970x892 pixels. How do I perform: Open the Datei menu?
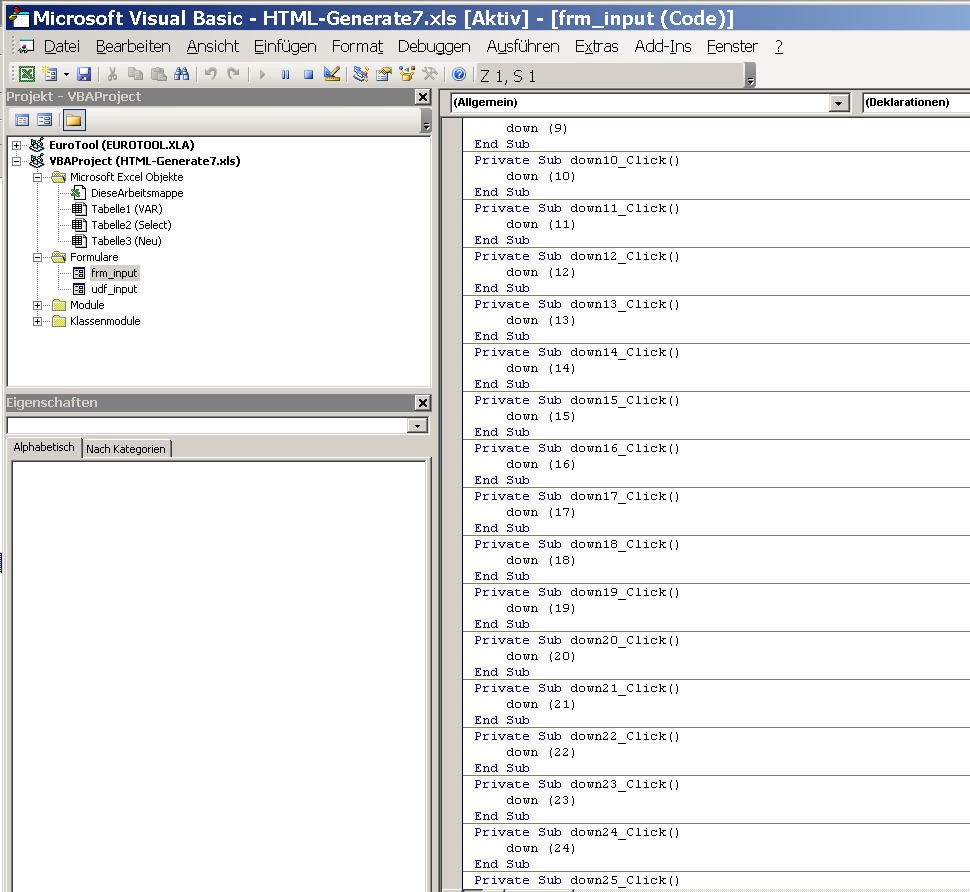tap(62, 46)
